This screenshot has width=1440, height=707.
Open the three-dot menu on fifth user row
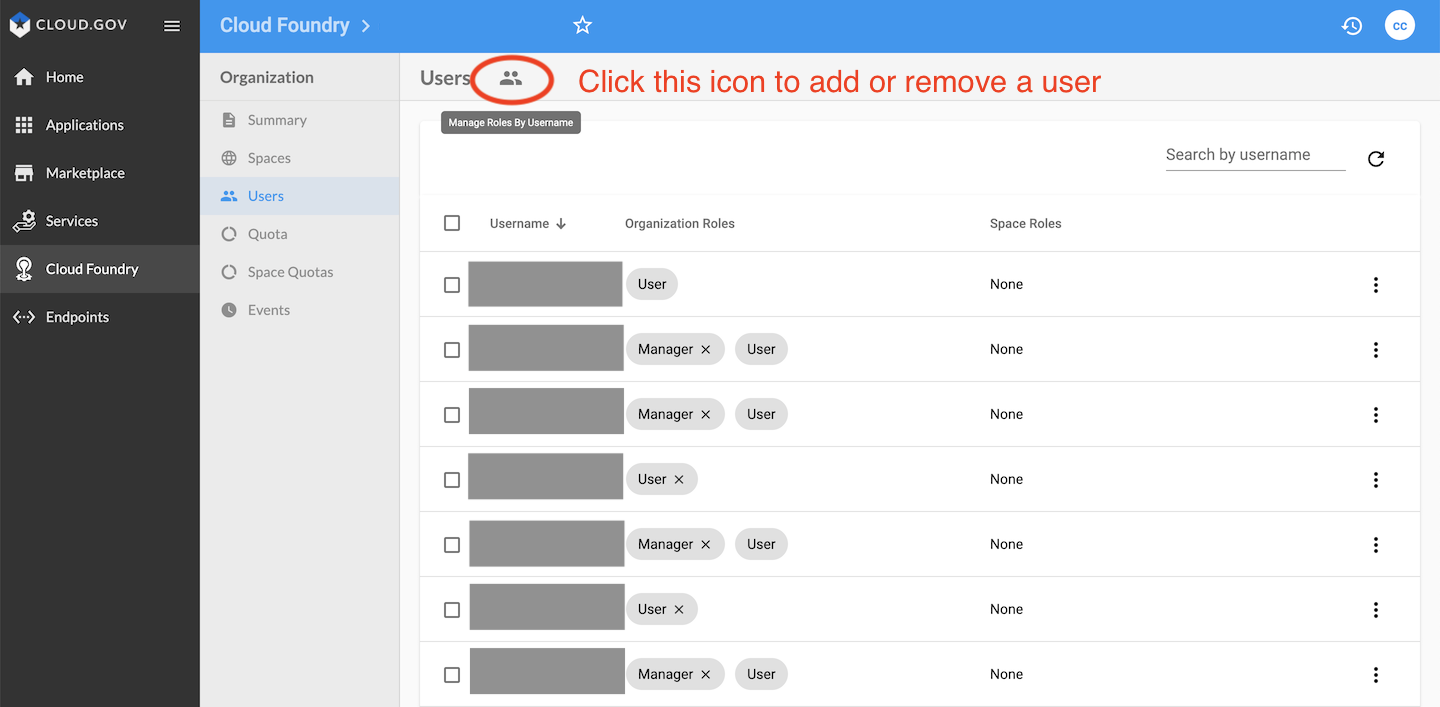(1376, 545)
